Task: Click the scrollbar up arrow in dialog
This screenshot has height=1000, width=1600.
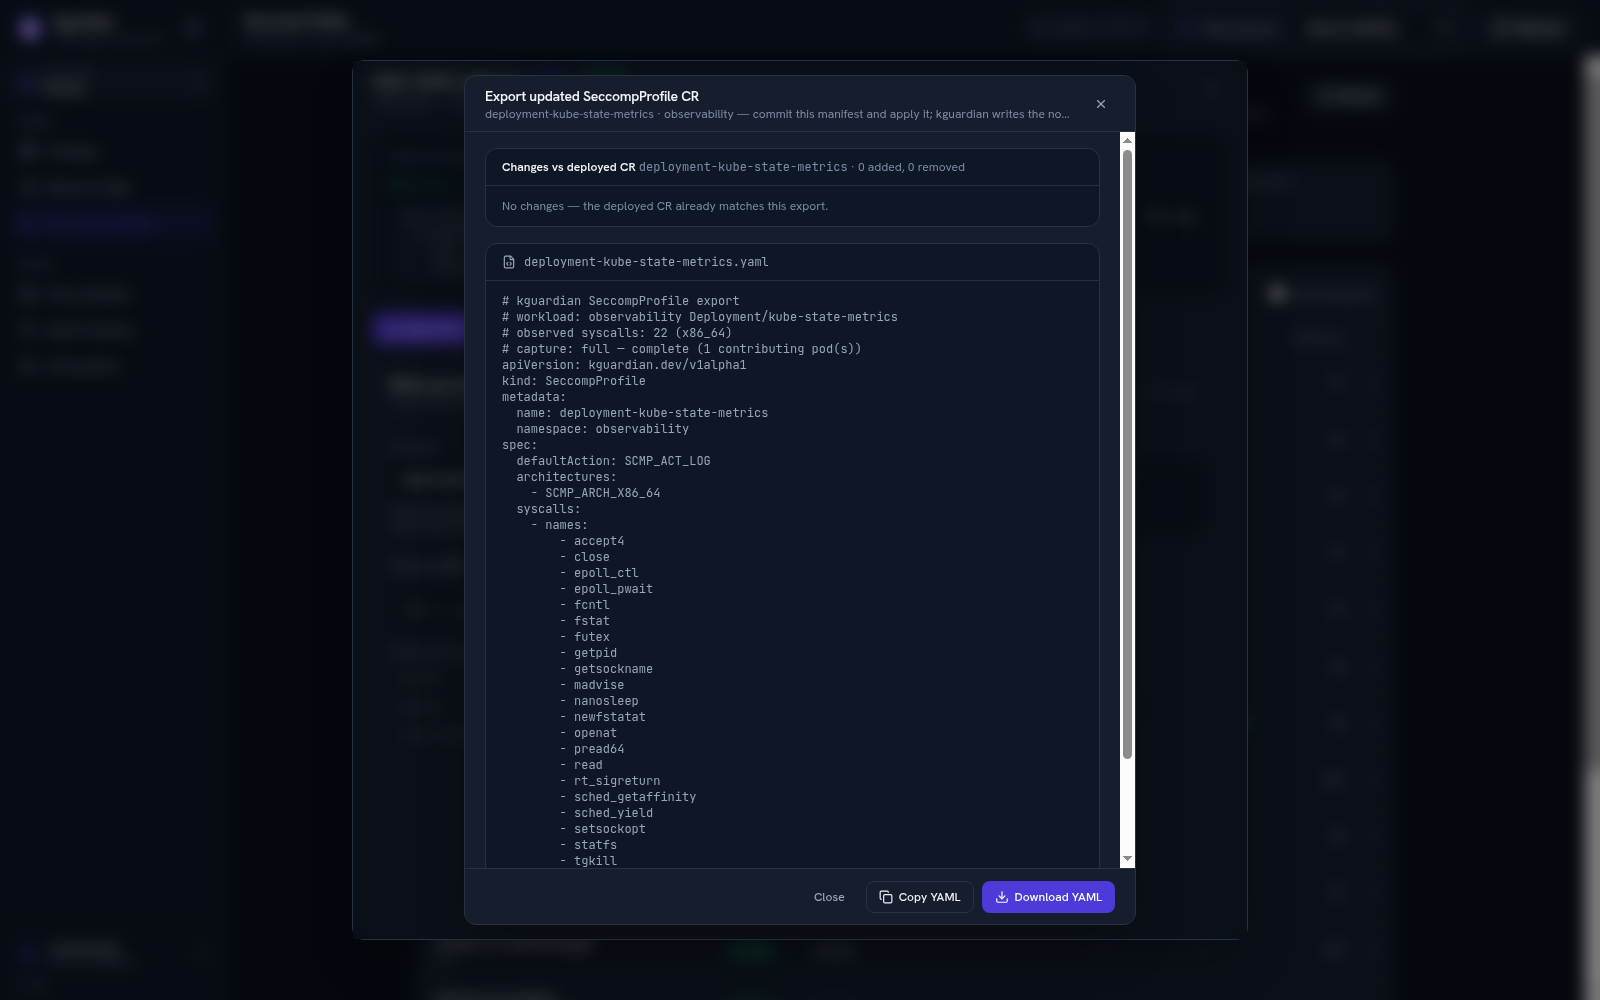Action: coord(1127,140)
